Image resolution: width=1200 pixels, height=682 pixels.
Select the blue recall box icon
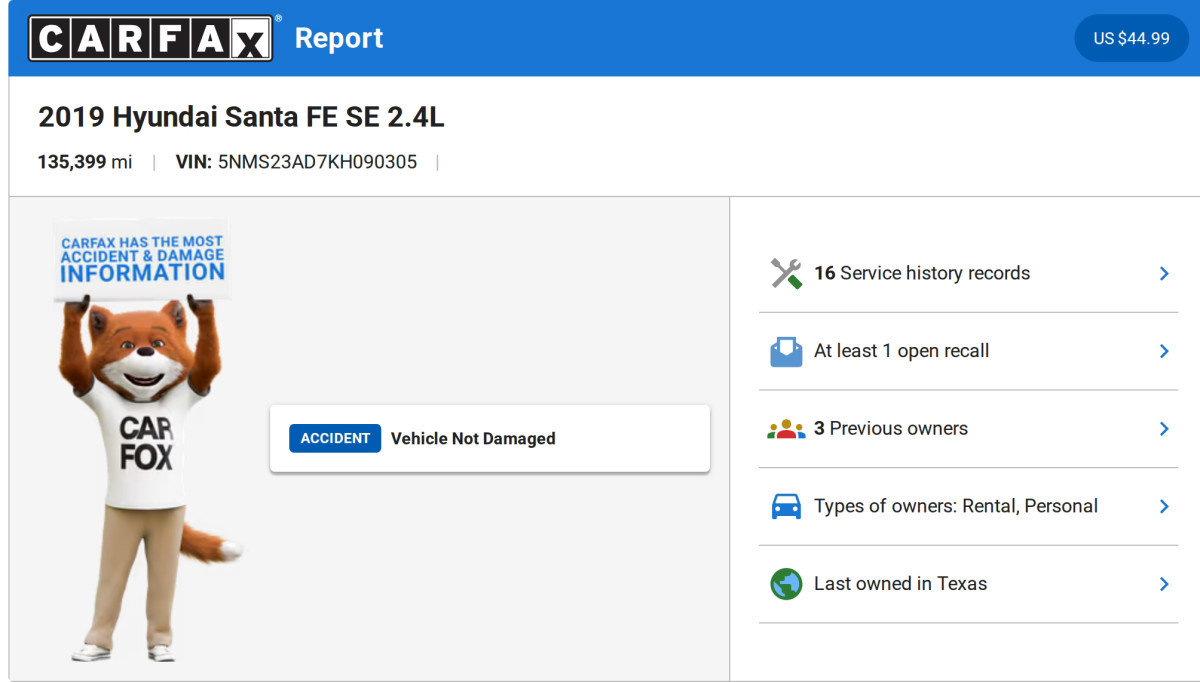787,351
